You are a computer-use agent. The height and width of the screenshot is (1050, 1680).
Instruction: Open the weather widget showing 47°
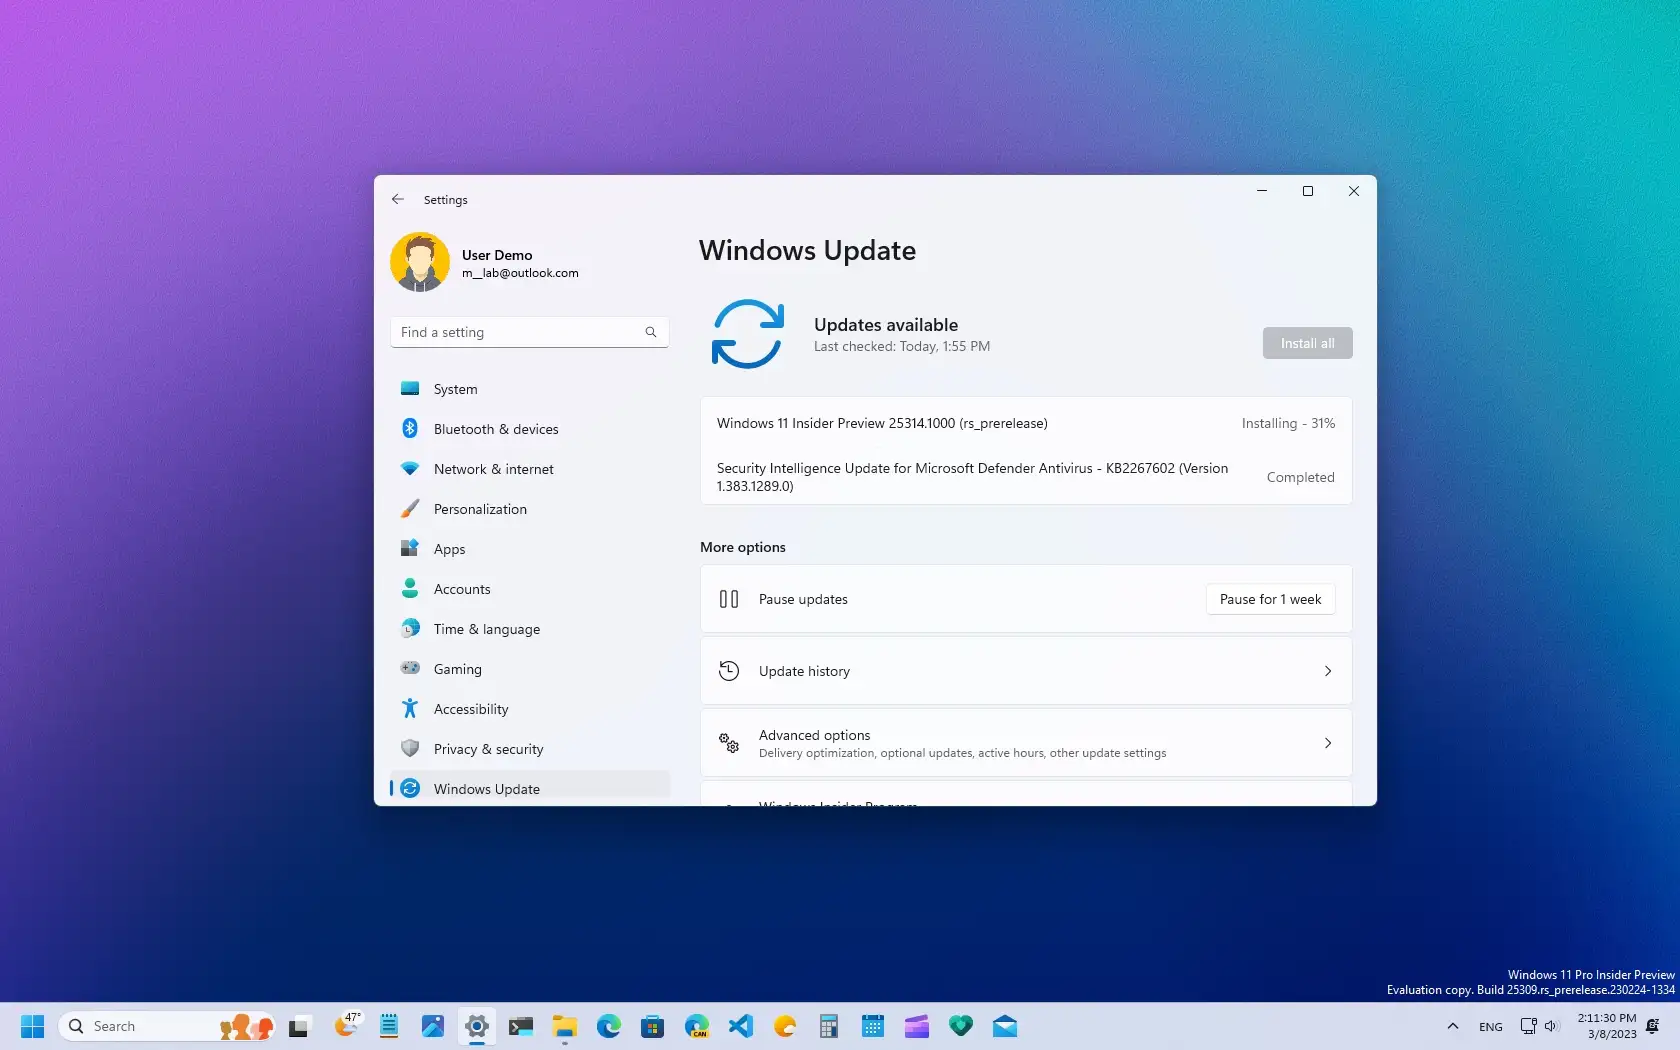pos(346,1026)
